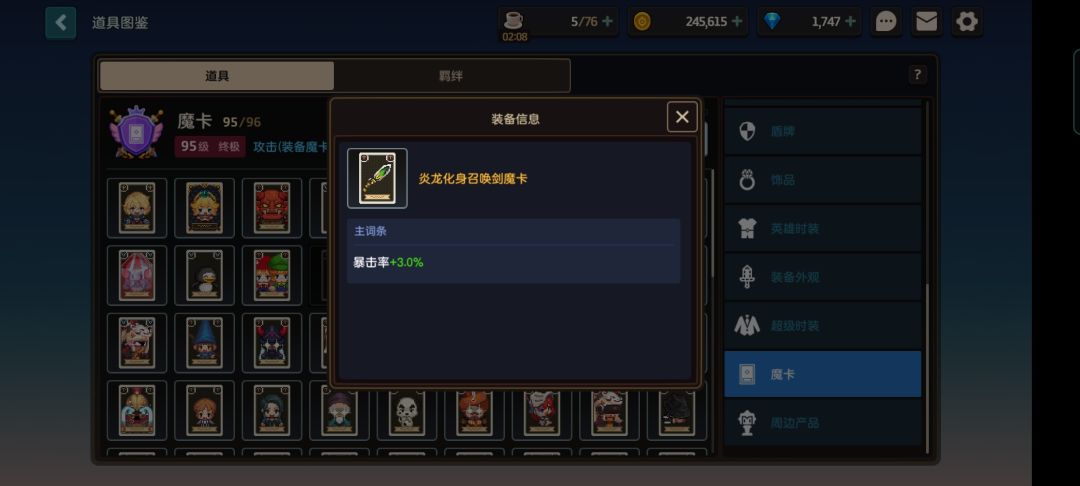The height and width of the screenshot is (486, 1080).
Task: Select the blue wizard hat card
Action: [x=205, y=343]
